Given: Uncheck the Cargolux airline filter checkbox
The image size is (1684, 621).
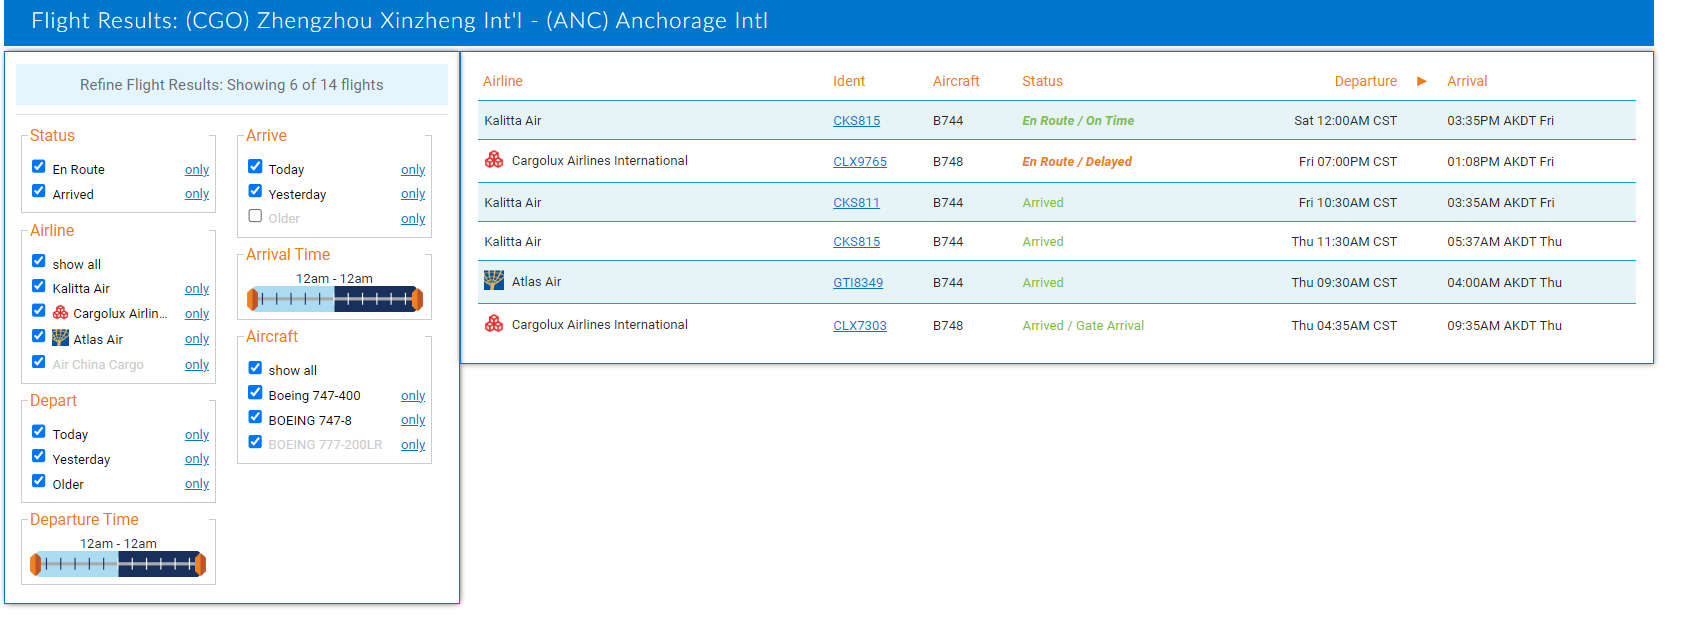Looking at the screenshot, I should [39, 311].
